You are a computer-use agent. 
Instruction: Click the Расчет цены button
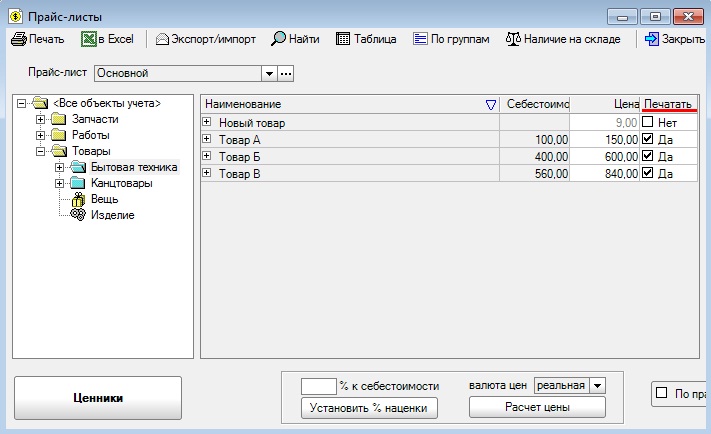[537, 407]
